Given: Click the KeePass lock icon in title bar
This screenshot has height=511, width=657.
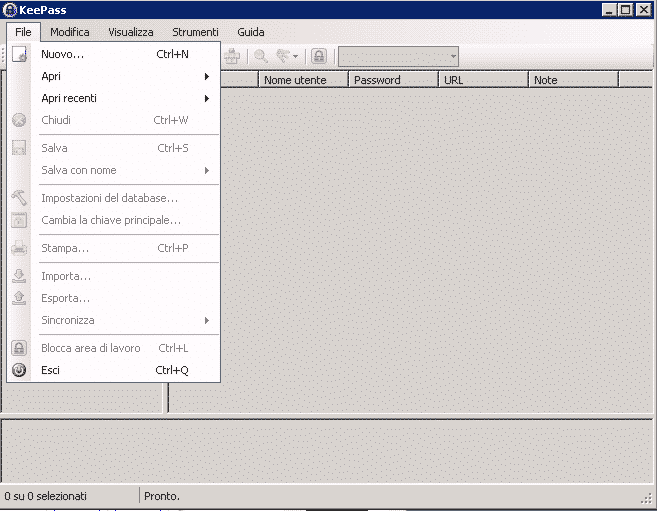Looking at the screenshot, I should pos(9,10).
